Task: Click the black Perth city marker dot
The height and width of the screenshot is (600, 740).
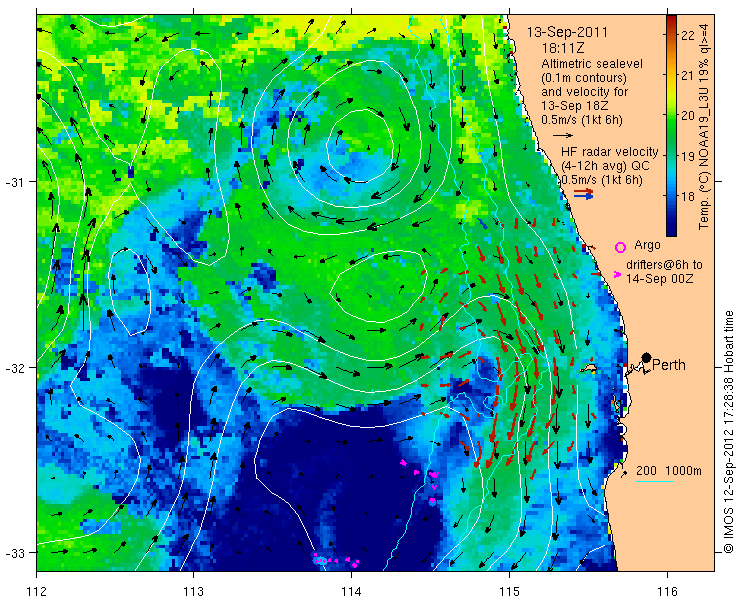Action: 647,358
